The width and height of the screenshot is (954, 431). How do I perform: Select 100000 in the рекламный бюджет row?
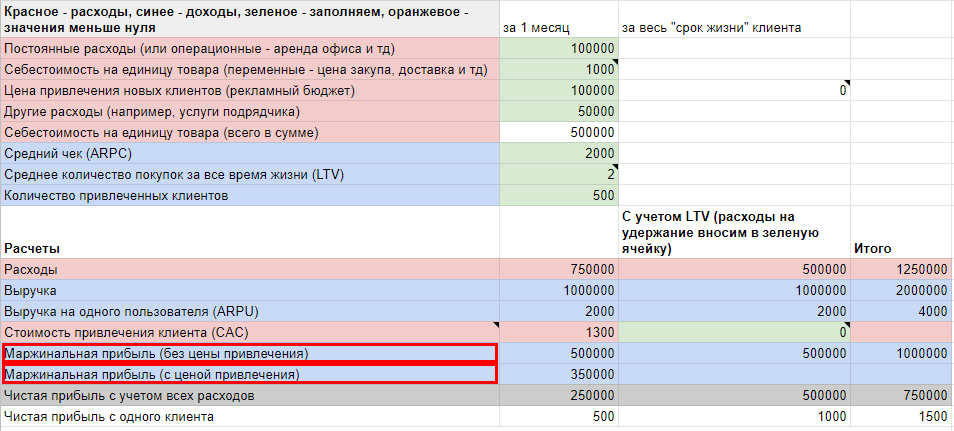click(559, 90)
